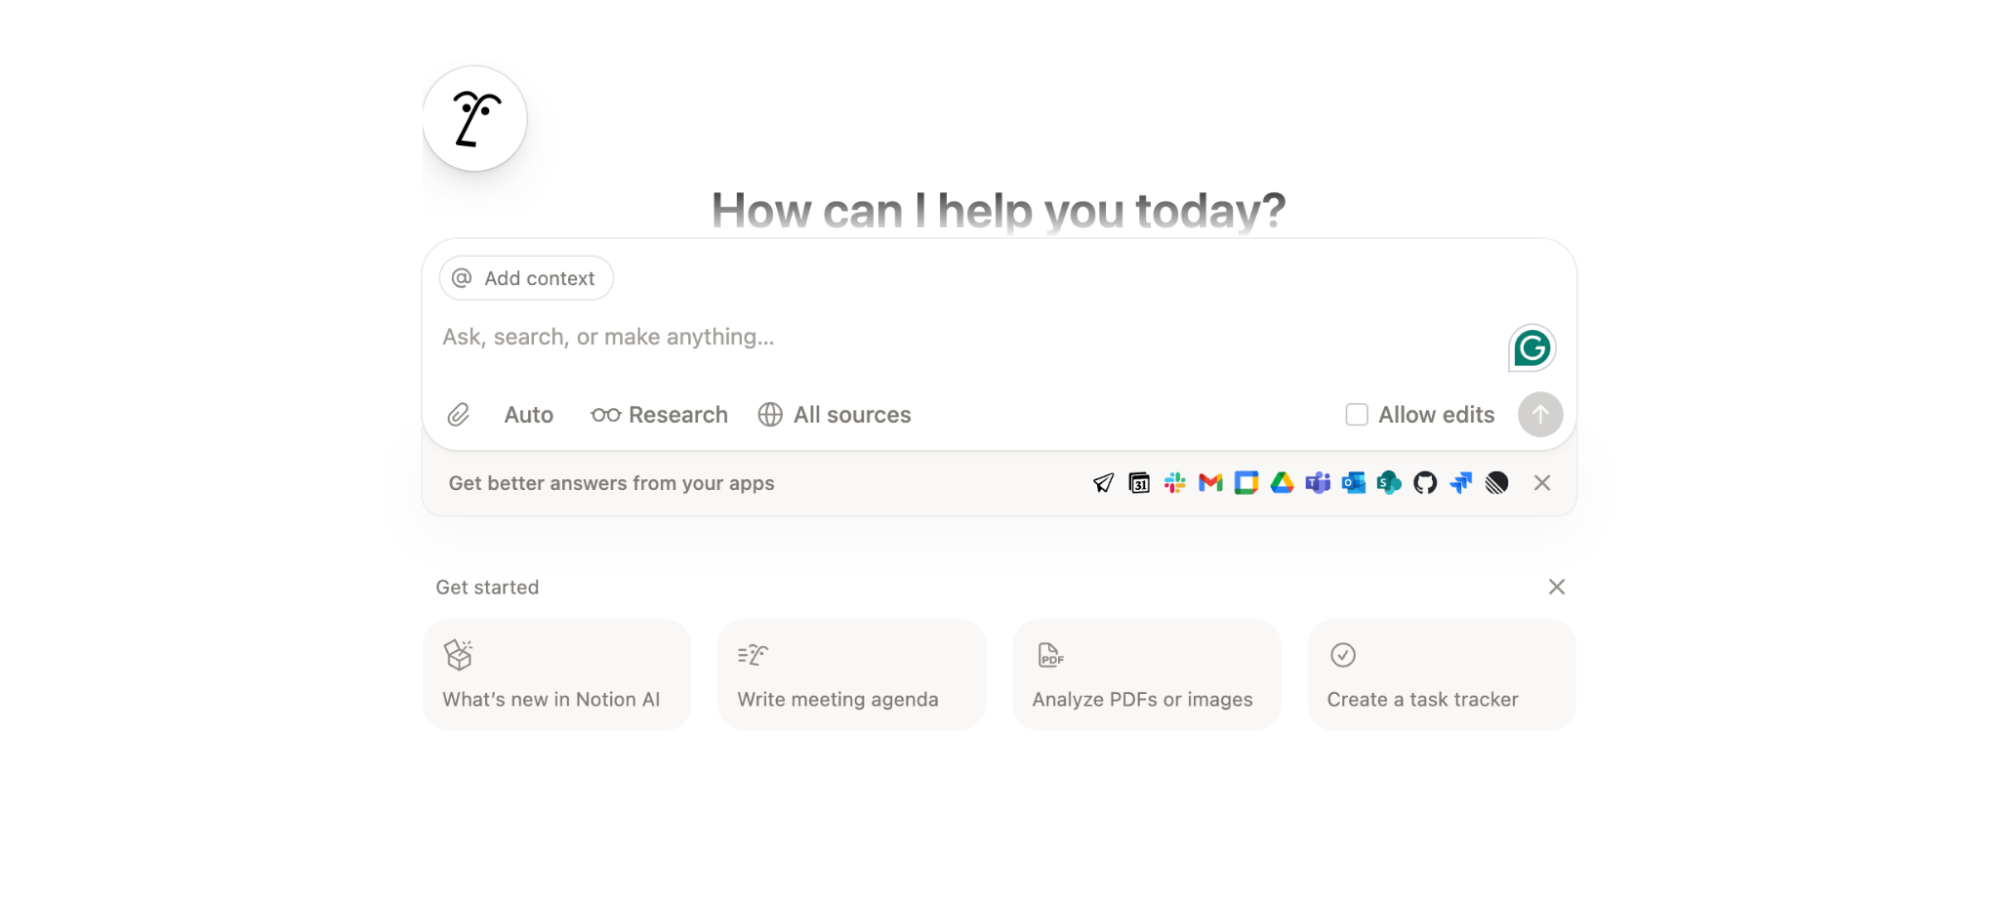1999x899 pixels.
Task: Select the Write meeting agenda suggestion
Action: pos(851,674)
